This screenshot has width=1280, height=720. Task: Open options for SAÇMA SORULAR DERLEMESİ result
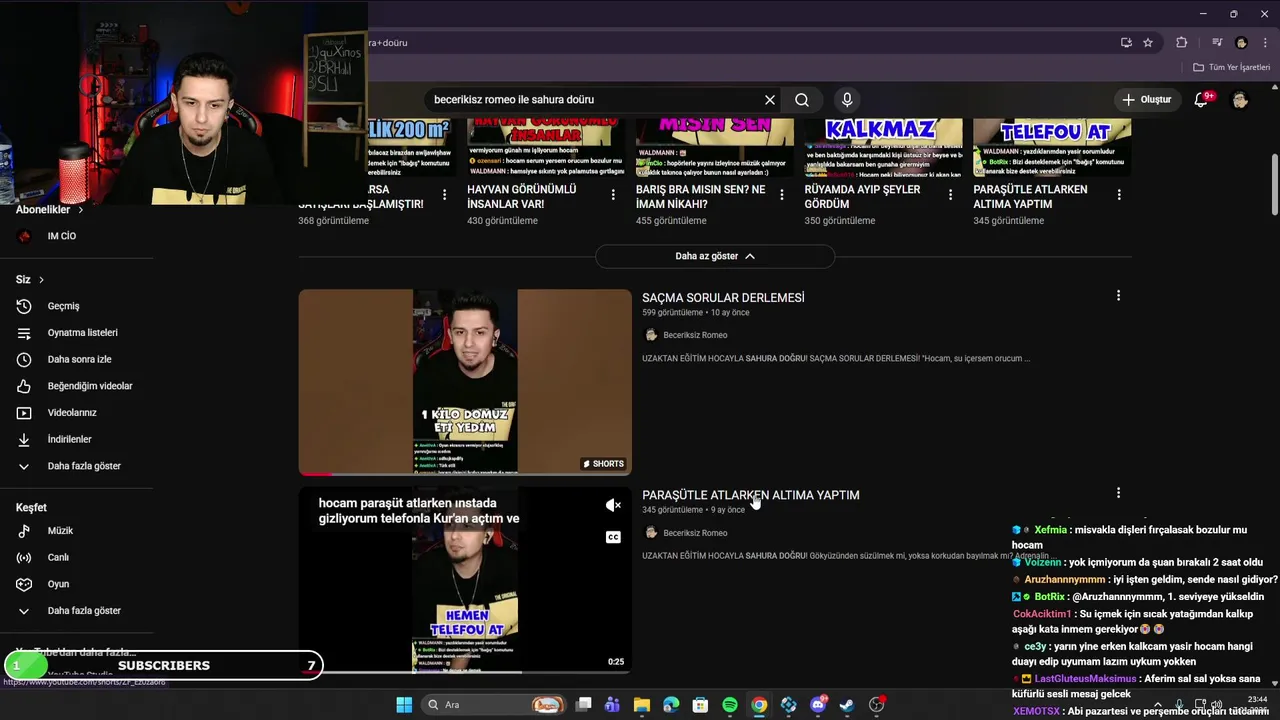click(x=1118, y=295)
